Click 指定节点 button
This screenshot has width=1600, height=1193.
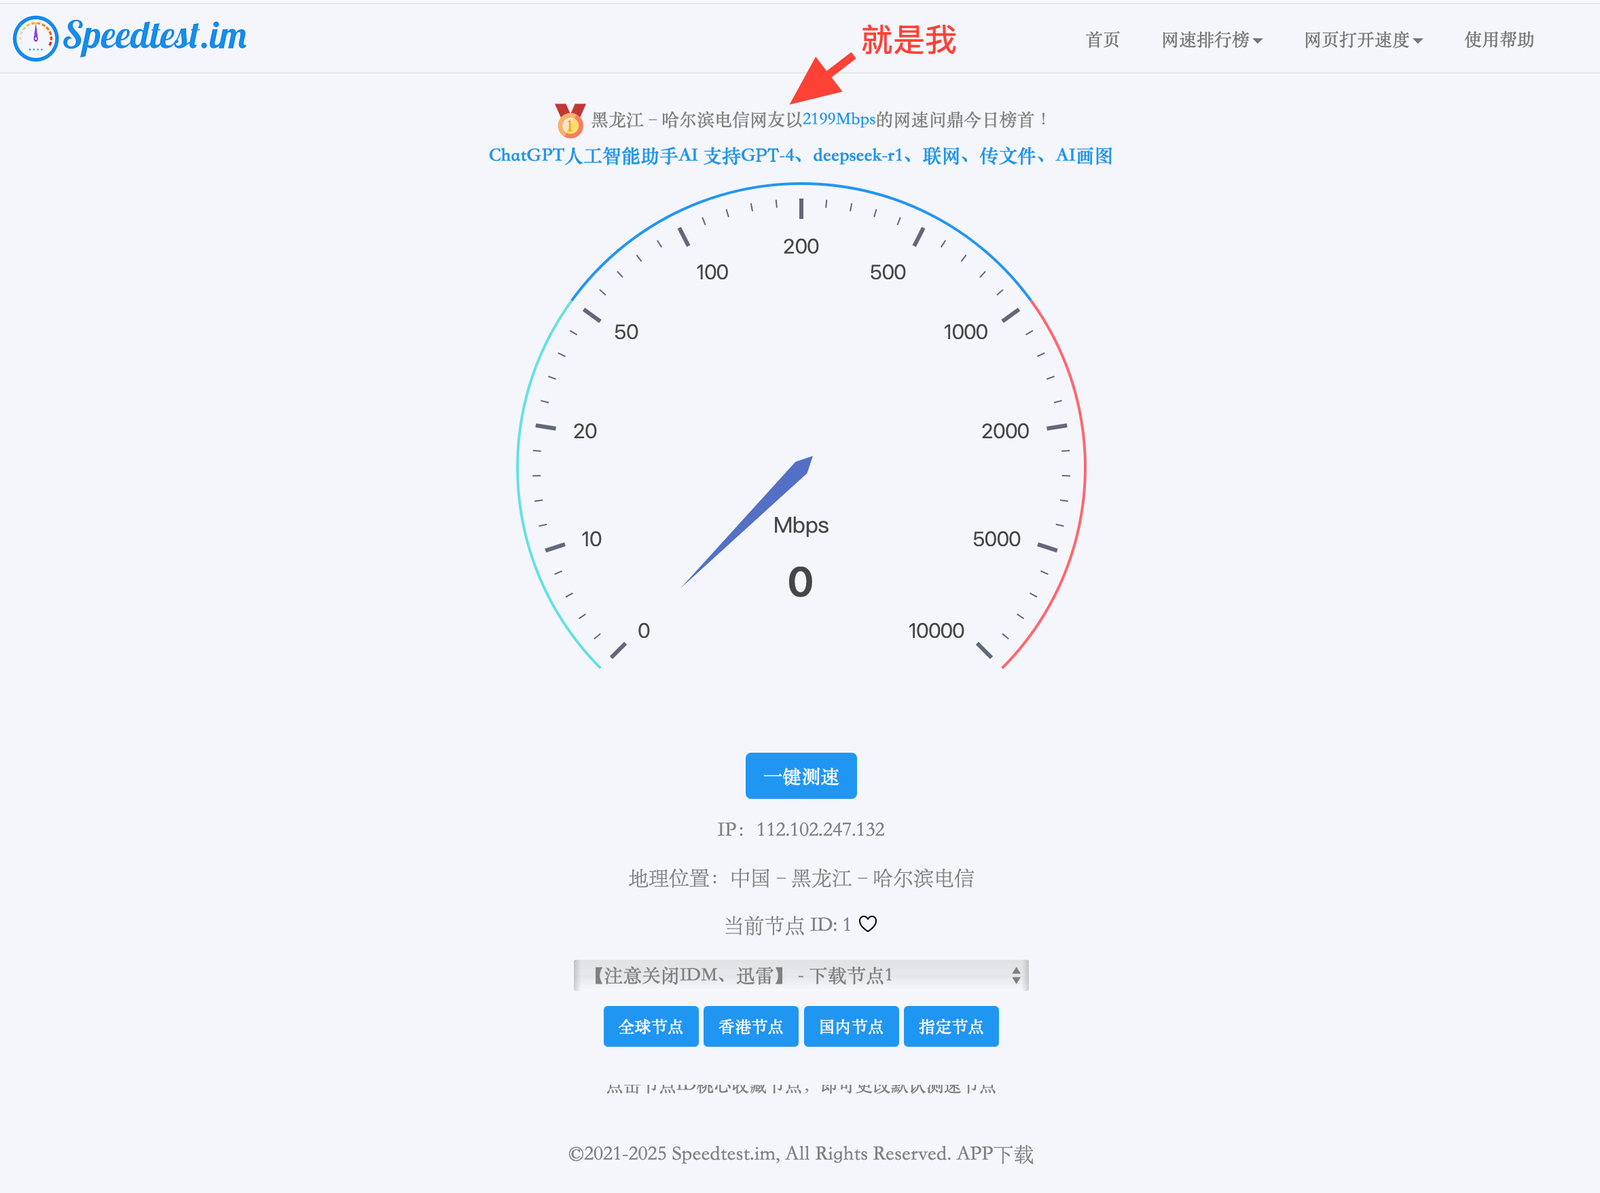pos(951,1027)
